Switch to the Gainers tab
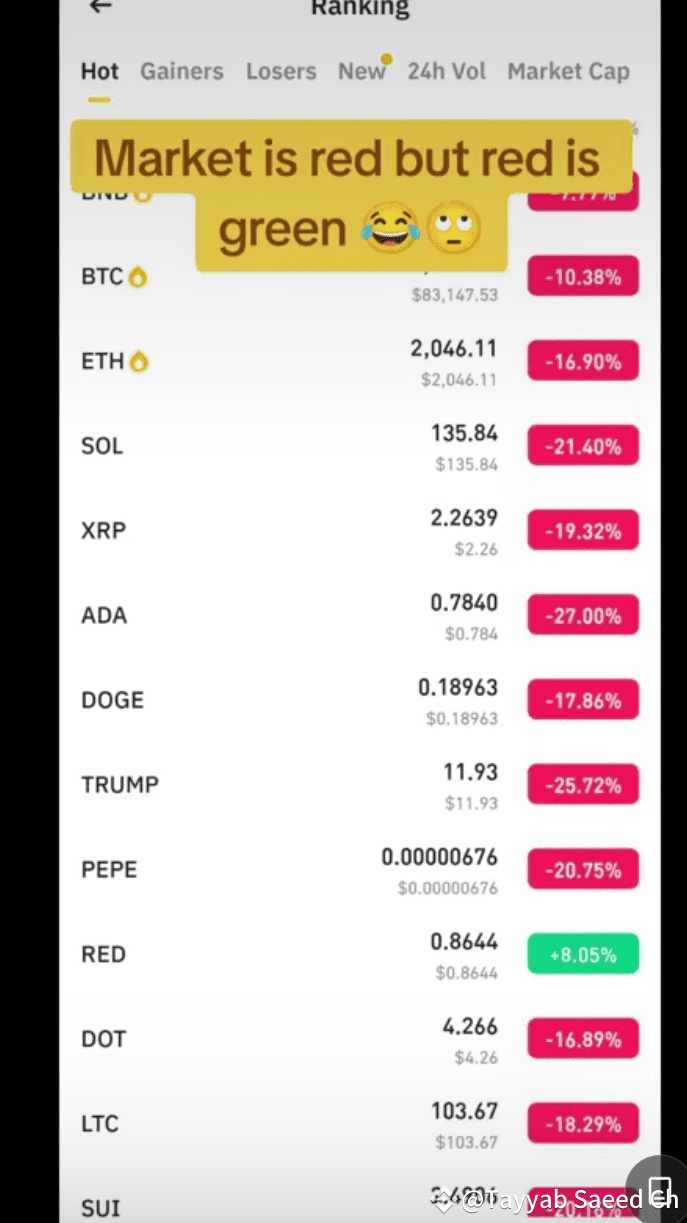Screen dimensions: 687x1223 [x=181, y=71]
